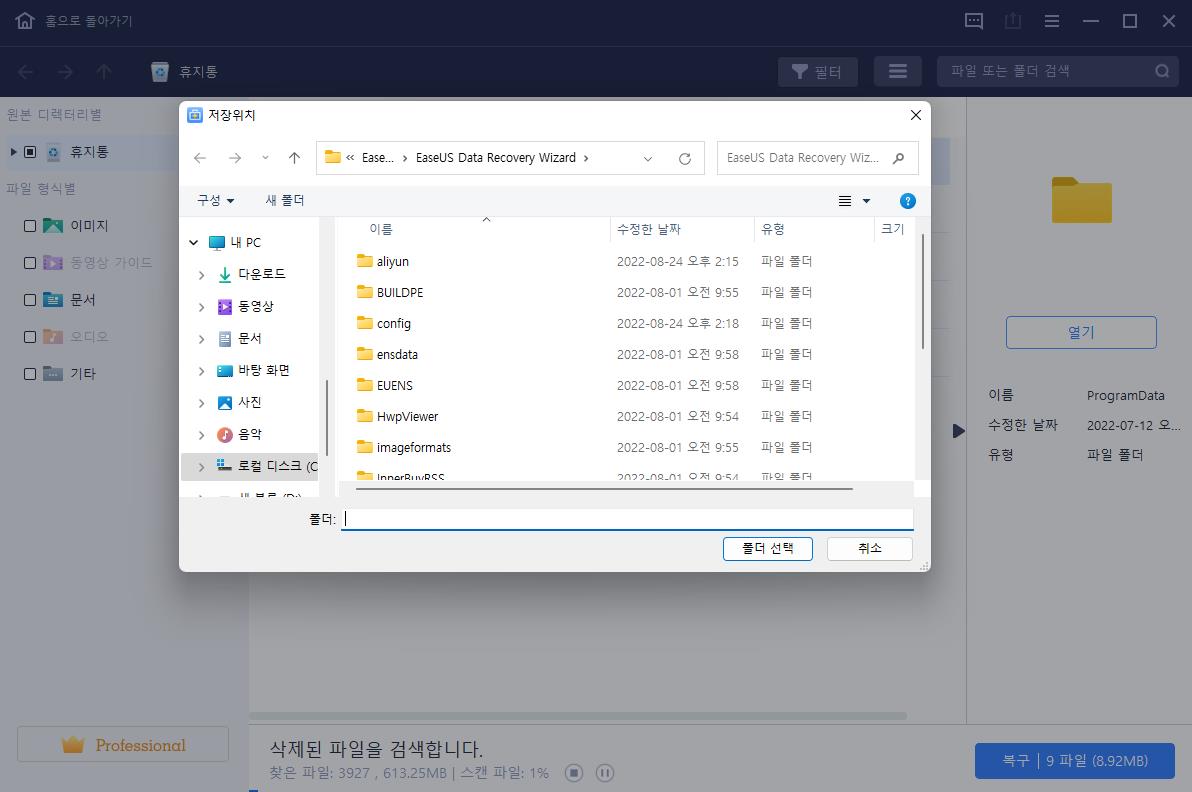Click the 열기 open button
1192x792 pixels.
click(x=1081, y=332)
